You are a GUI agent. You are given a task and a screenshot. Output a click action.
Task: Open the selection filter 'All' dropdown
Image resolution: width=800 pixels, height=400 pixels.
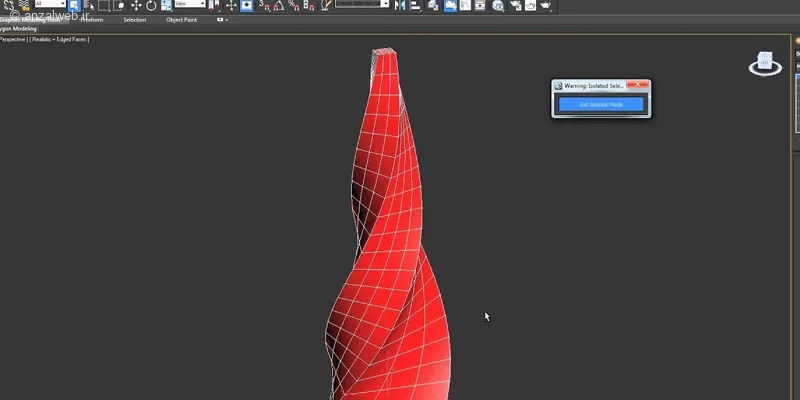49,5
